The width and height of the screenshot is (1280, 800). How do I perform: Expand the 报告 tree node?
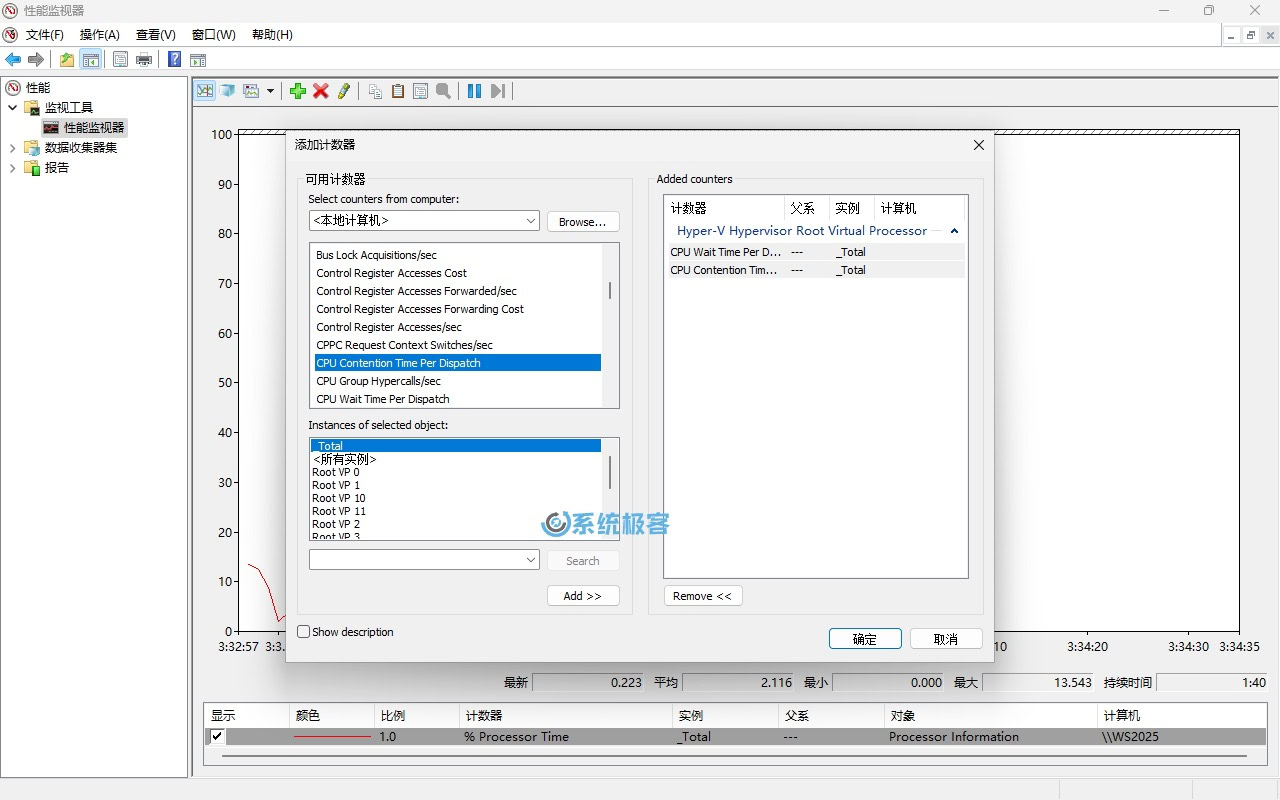13,167
